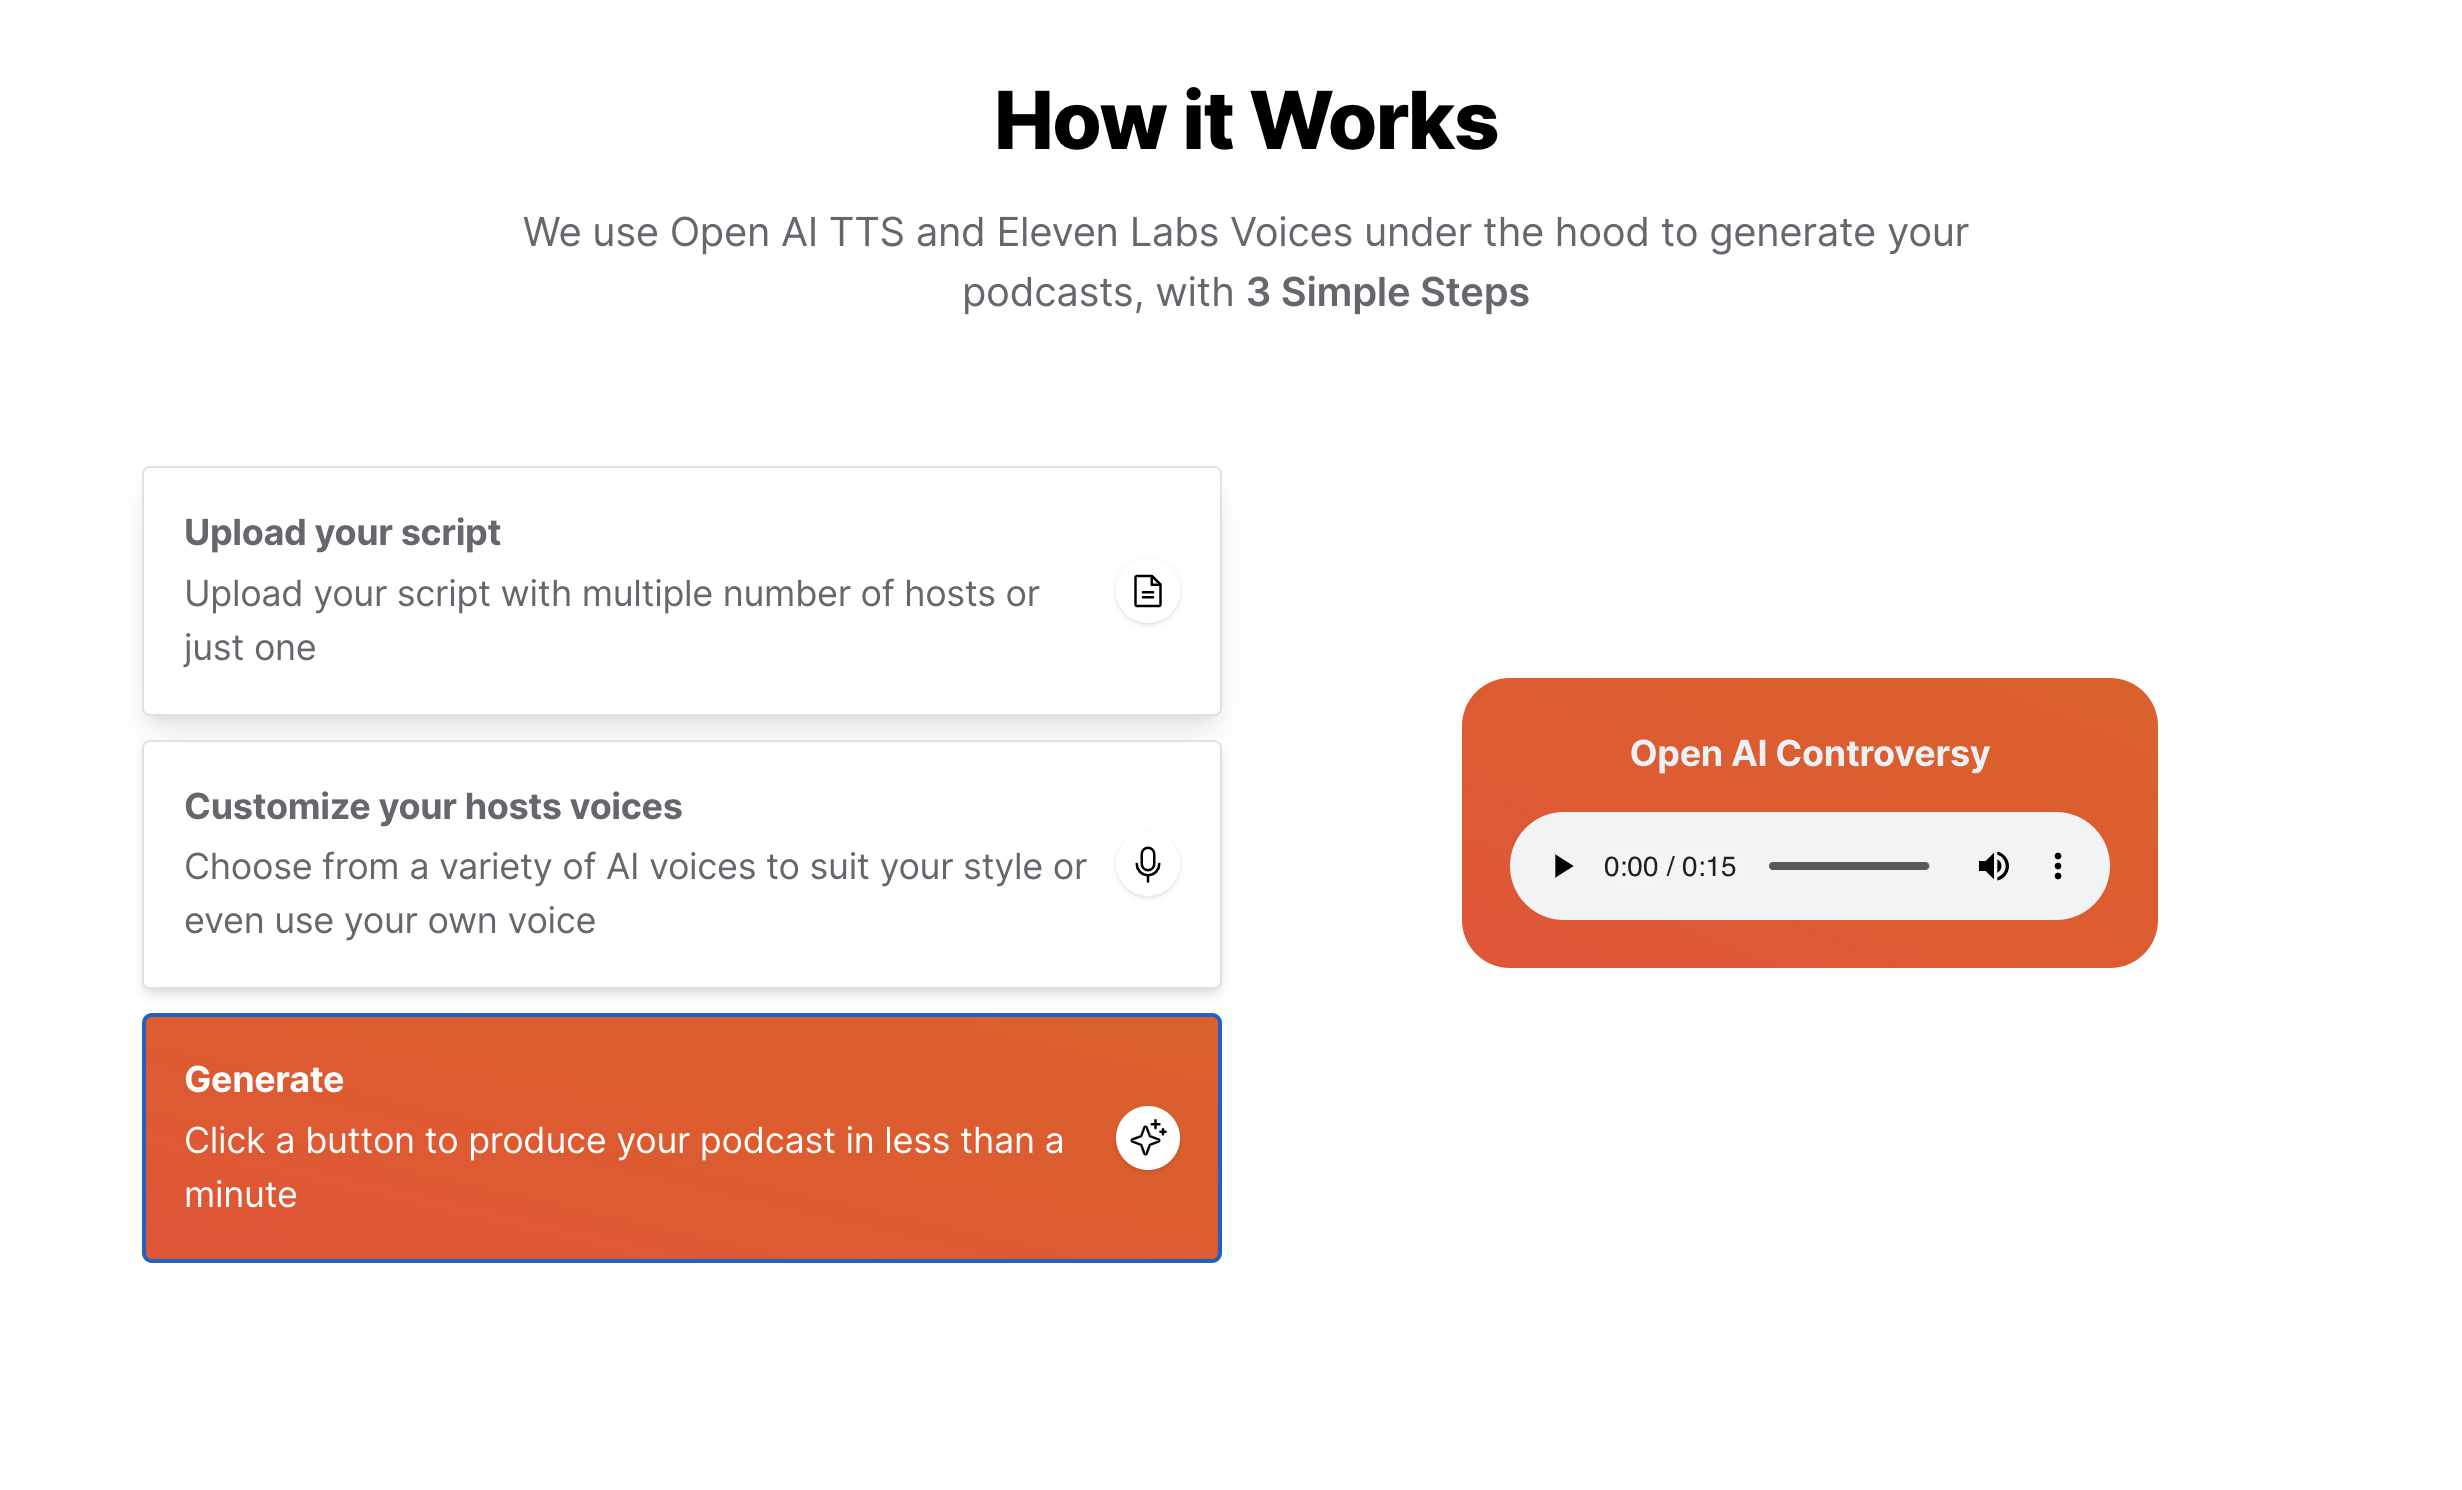This screenshot has width=2462, height=1490.
Task: Click the How it Works heading
Action: tap(1246, 121)
